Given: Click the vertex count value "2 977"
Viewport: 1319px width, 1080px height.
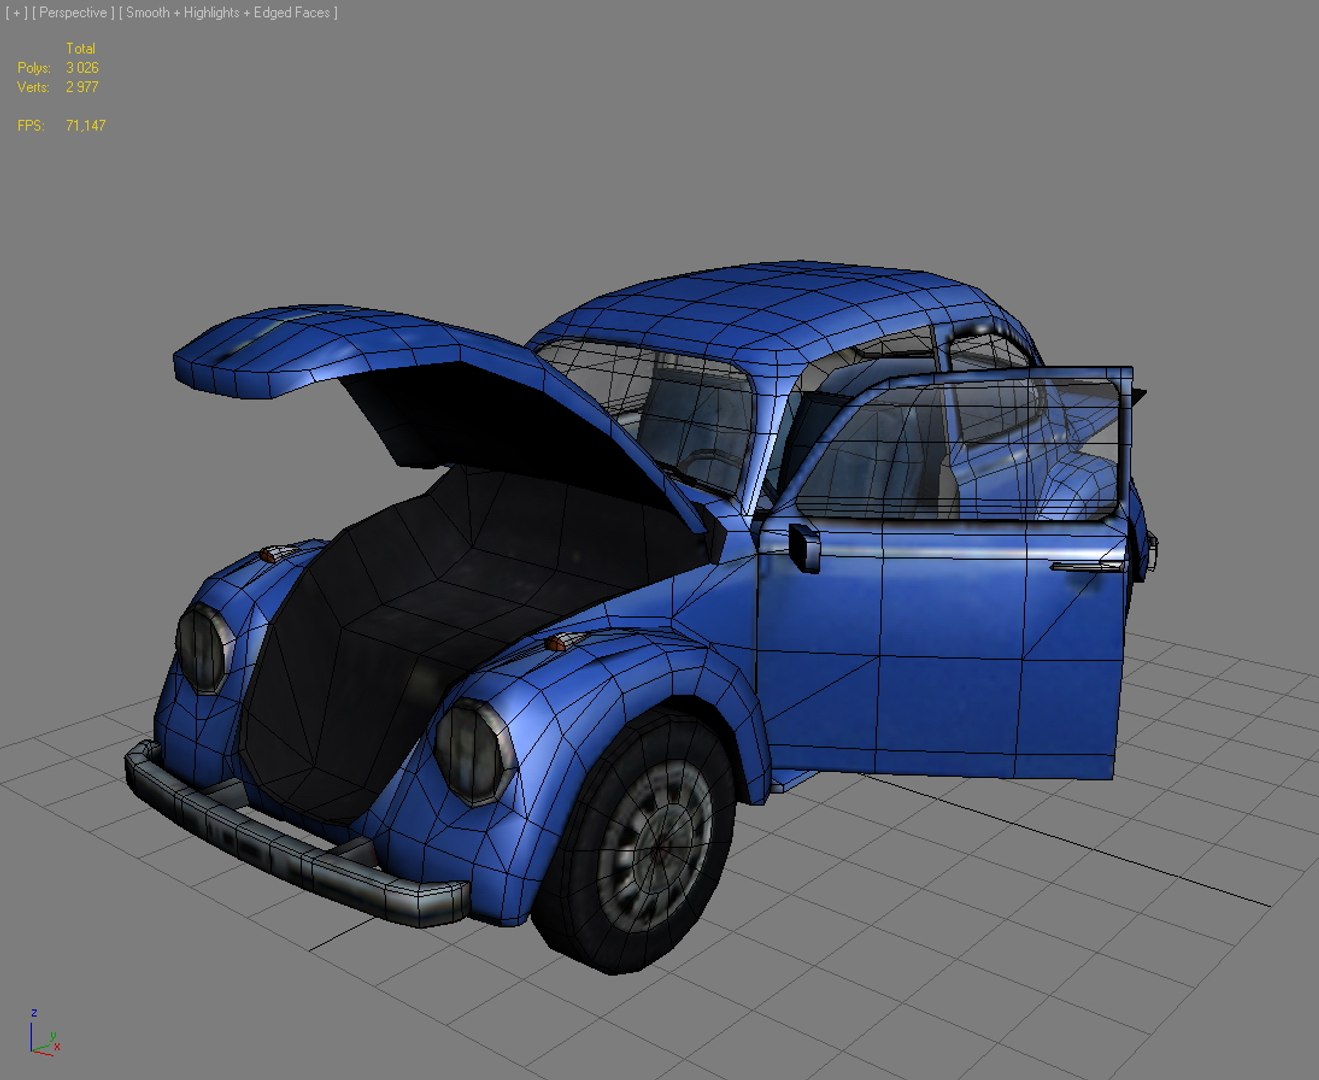Looking at the screenshot, I should (82, 87).
